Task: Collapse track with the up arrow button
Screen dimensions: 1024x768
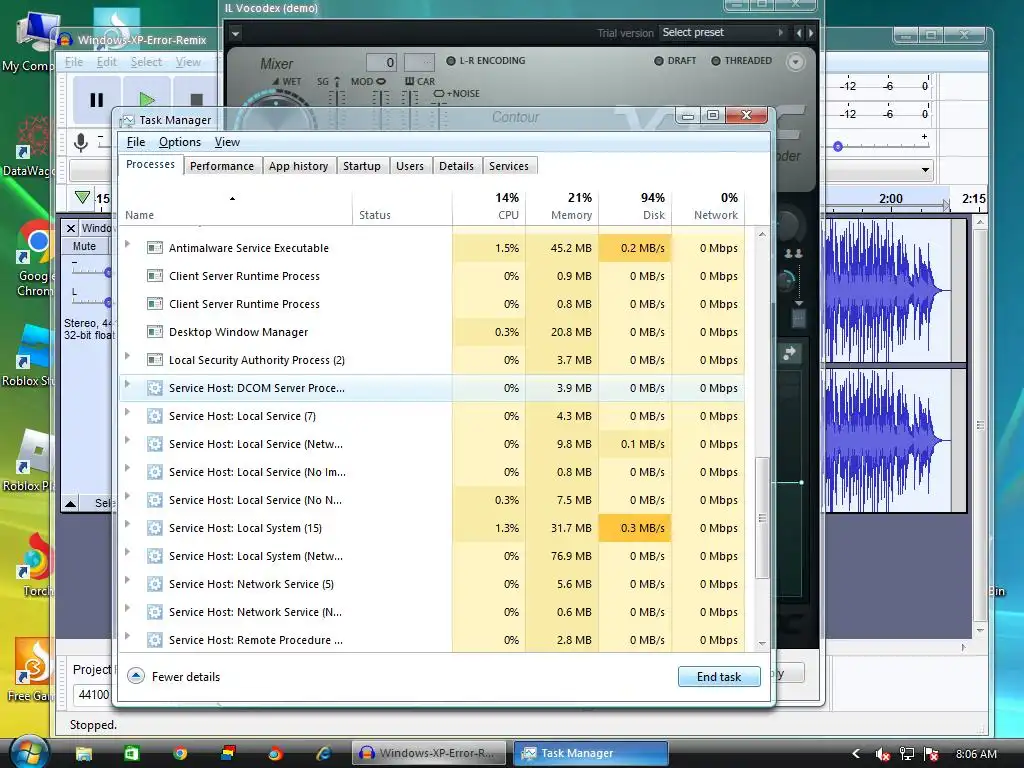Action: [x=71, y=503]
